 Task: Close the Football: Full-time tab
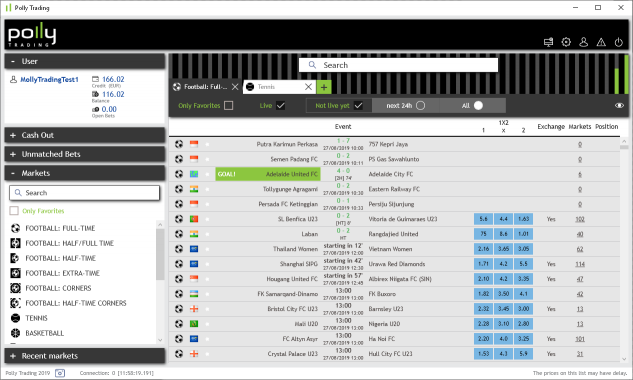[x=235, y=87]
